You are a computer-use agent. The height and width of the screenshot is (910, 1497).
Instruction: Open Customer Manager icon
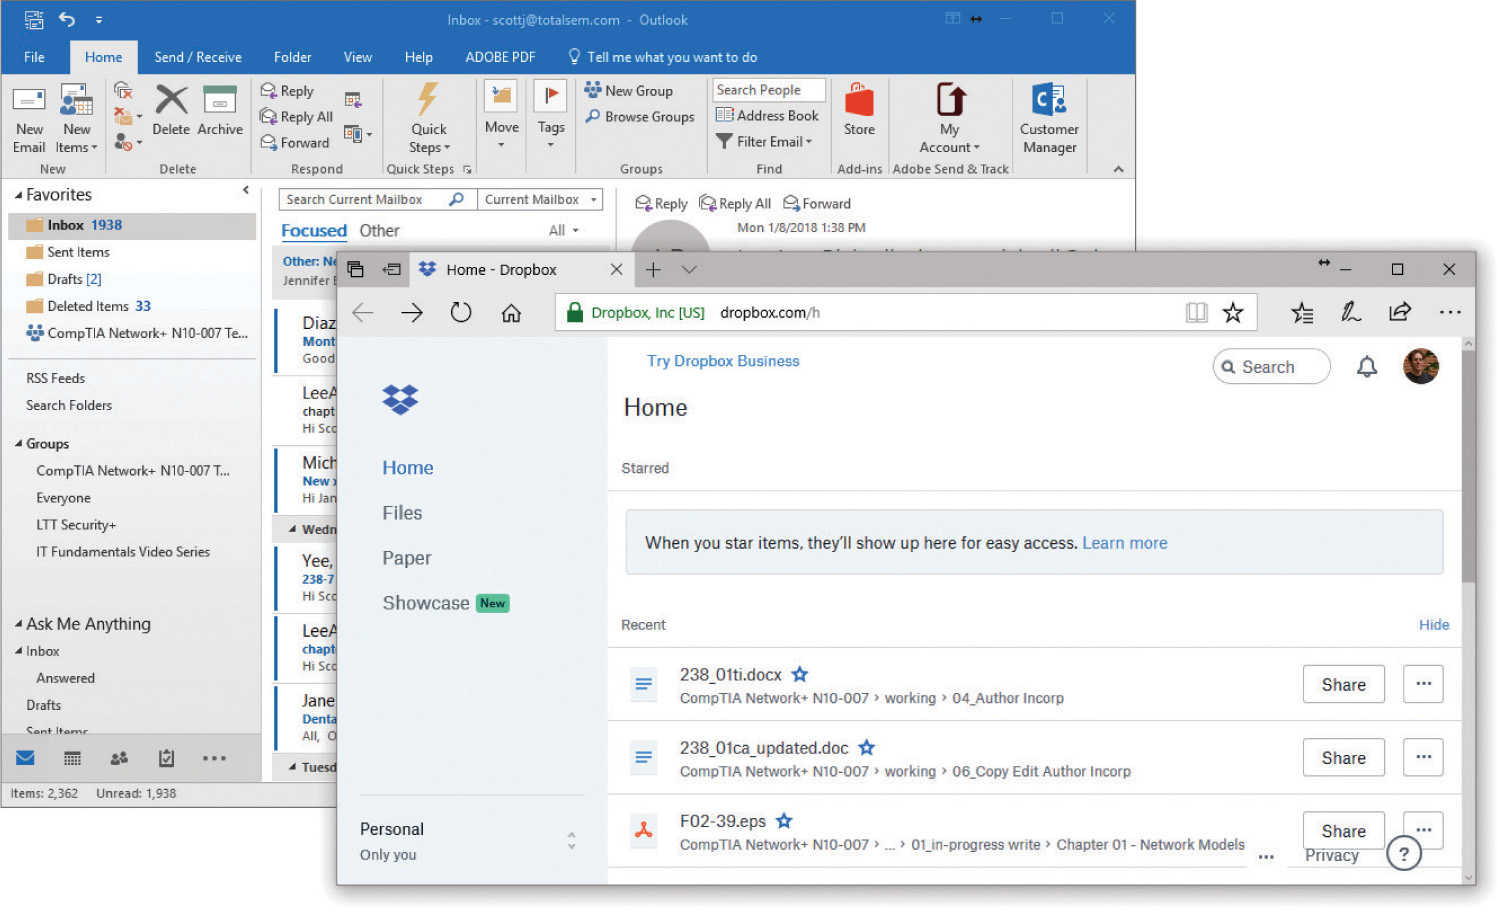[1049, 99]
